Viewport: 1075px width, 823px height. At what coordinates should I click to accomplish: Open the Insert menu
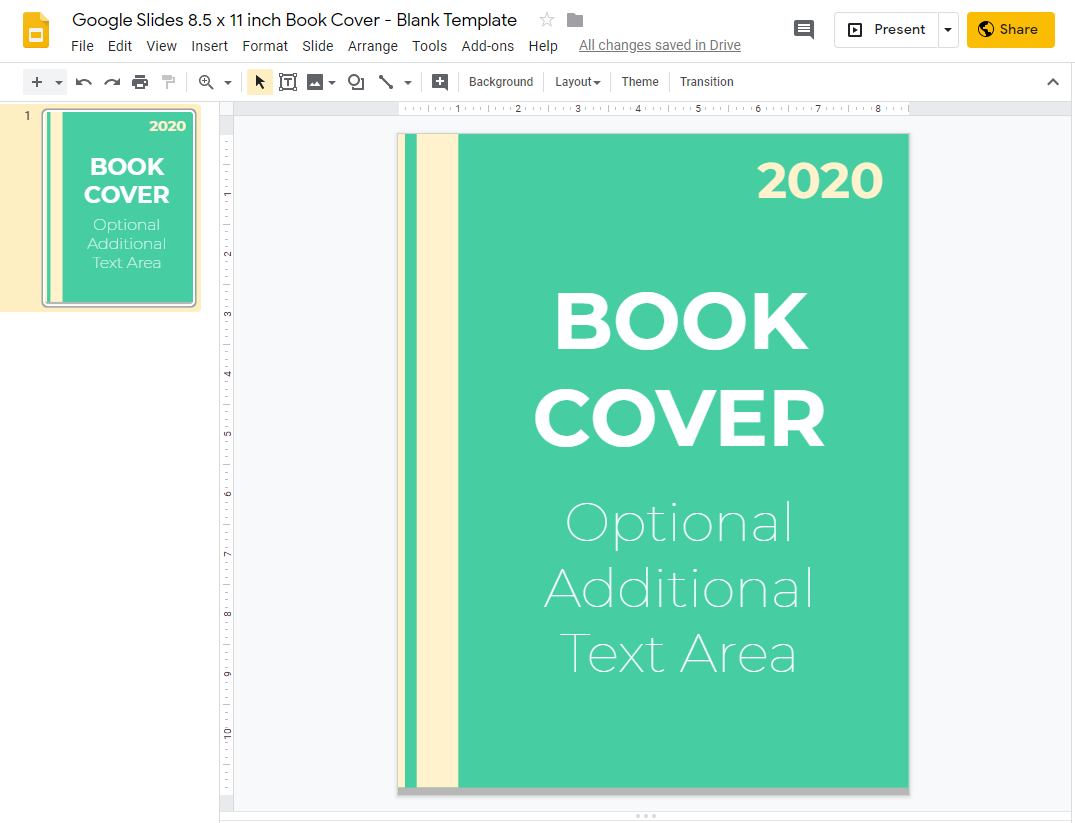point(209,46)
